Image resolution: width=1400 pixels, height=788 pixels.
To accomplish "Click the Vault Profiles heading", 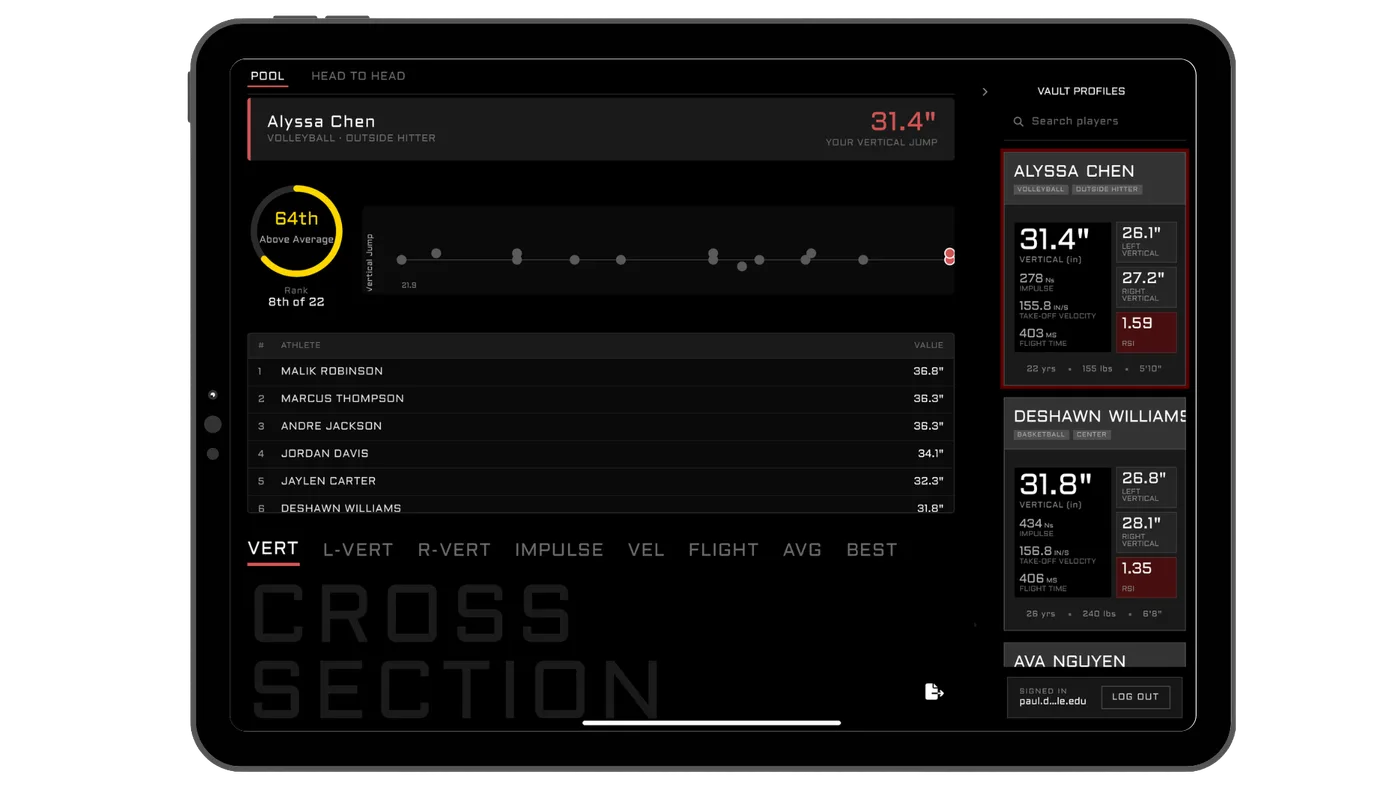I will click(1081, 91).
